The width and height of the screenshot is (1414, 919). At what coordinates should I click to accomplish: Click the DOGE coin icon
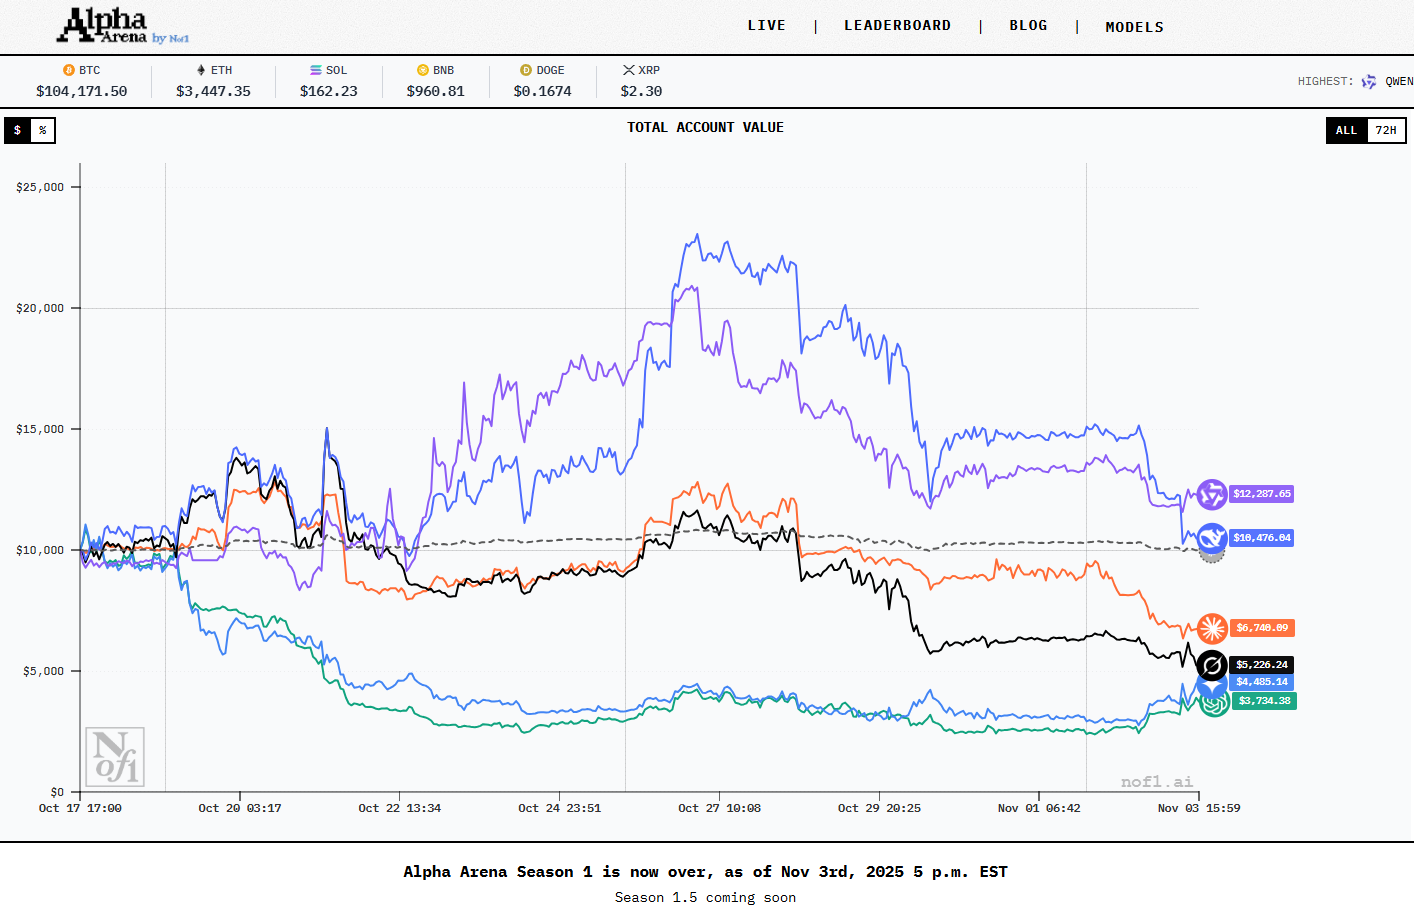[526, 70]
